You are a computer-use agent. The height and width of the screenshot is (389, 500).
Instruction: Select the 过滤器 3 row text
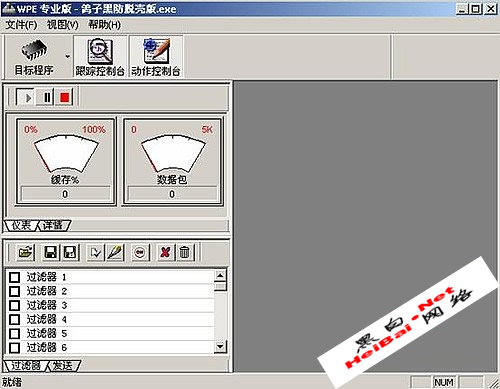[47, 305]
